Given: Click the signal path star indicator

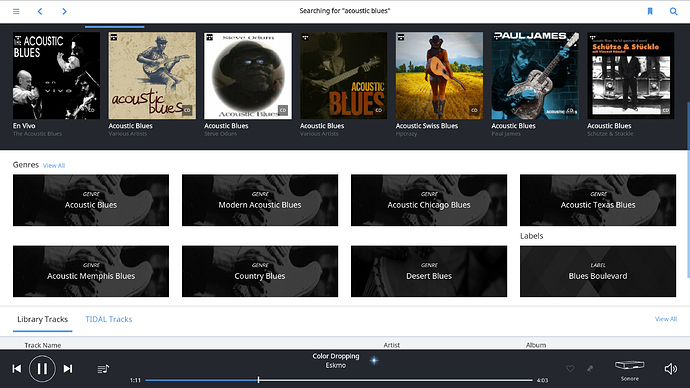Looking at the screenshot, I should 374,361.
